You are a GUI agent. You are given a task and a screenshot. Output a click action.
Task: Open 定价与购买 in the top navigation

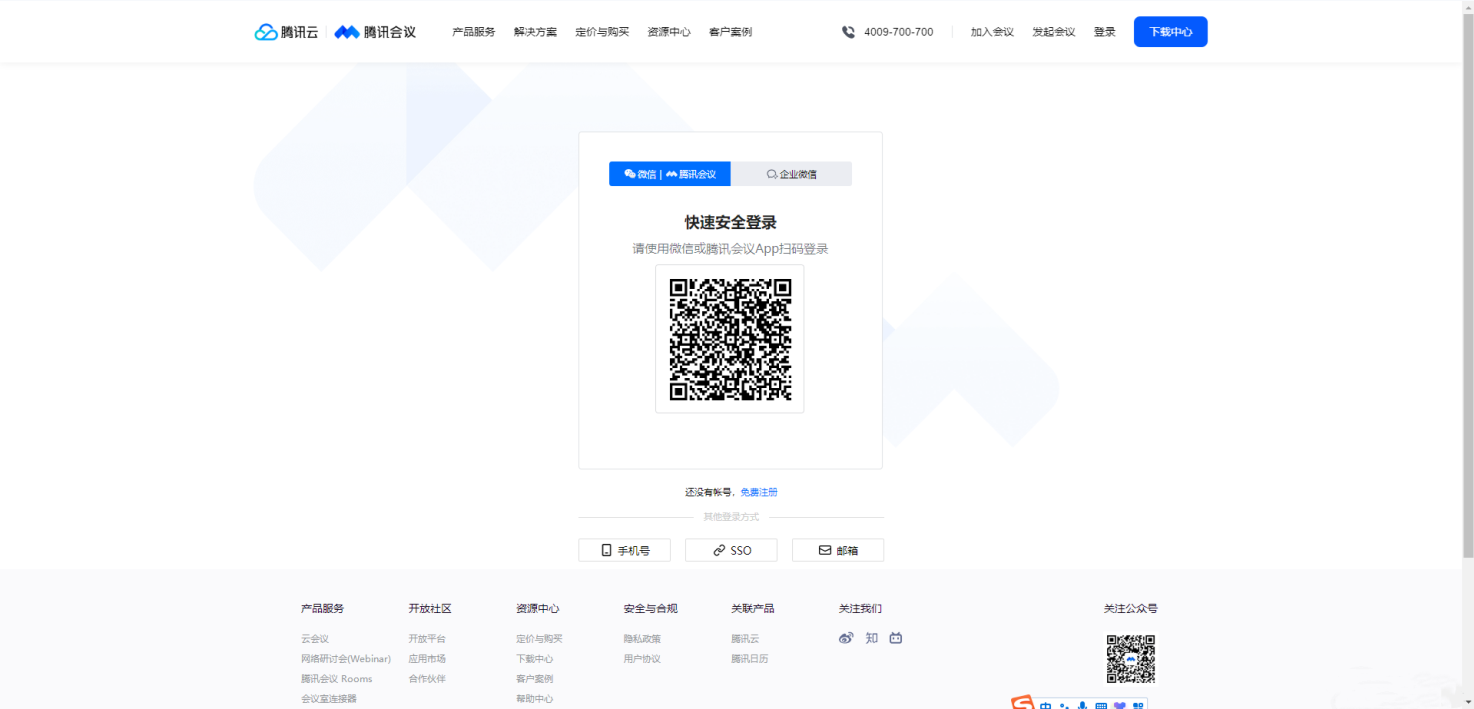[602, 32]
